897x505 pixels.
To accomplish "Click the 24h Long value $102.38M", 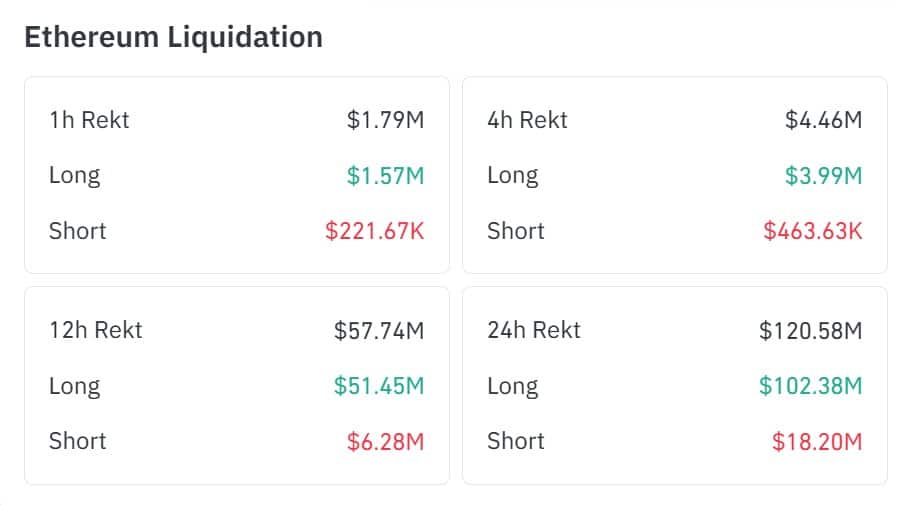I will point(810,386).
